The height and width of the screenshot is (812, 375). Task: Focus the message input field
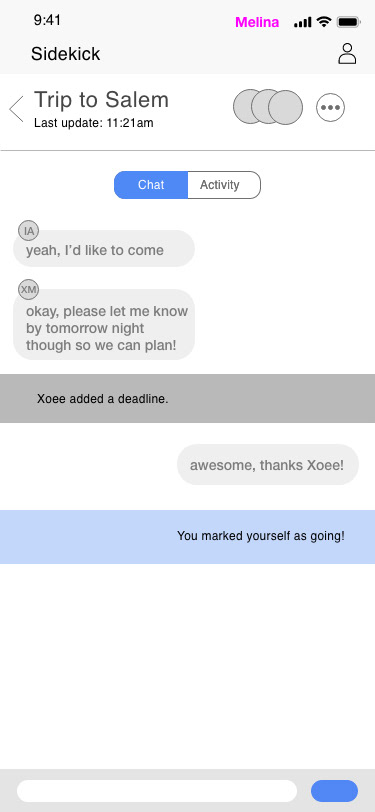[x=157, y=791]
